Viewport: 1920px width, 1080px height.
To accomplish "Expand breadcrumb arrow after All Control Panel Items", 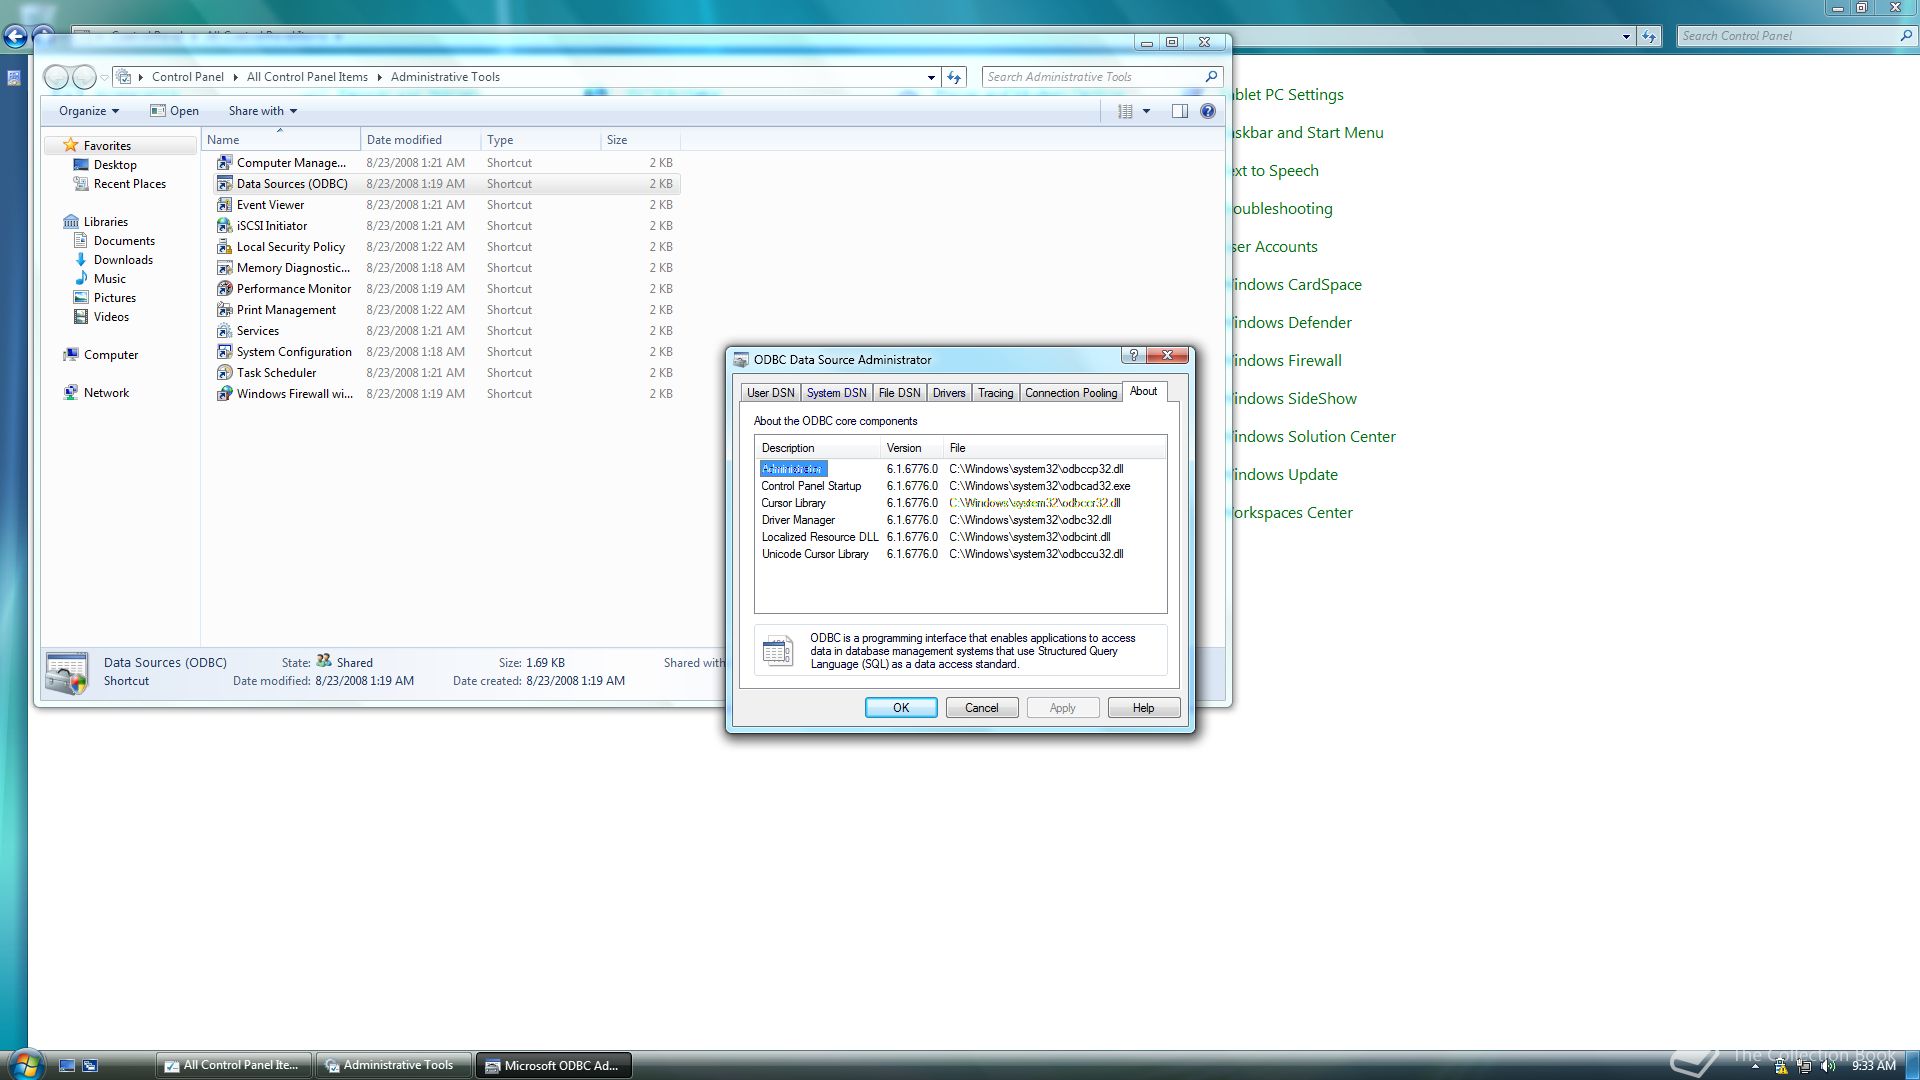I will [x=379, y=77].
